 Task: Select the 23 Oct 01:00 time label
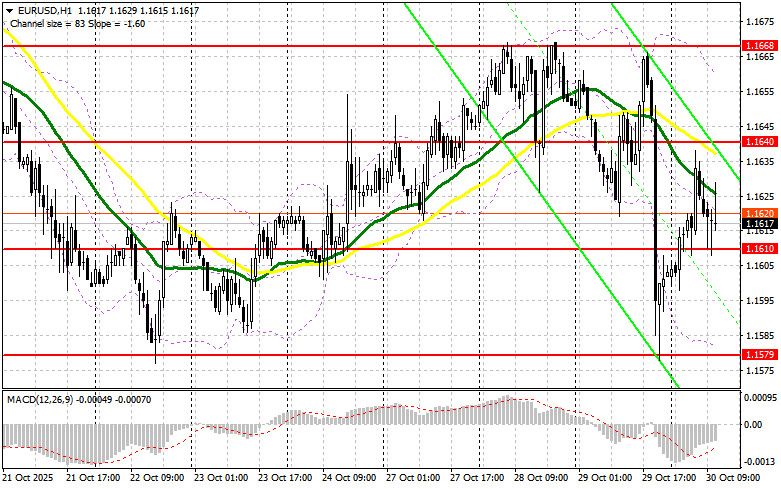(221, 478)
